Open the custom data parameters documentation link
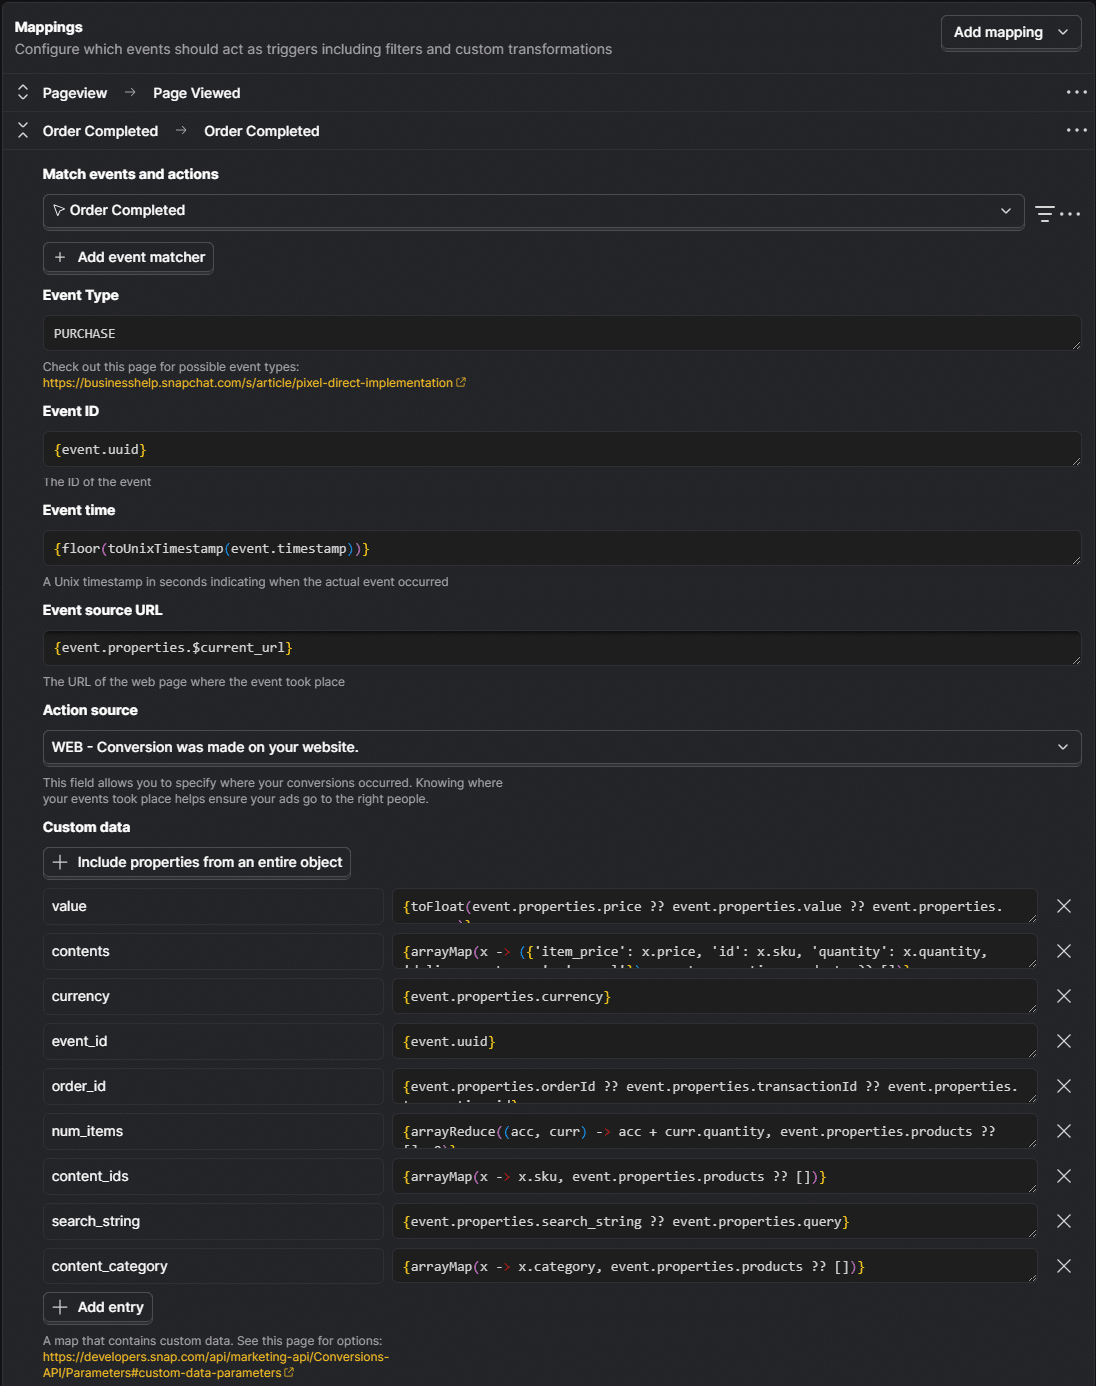1096x1386 pixels. 216,1365
